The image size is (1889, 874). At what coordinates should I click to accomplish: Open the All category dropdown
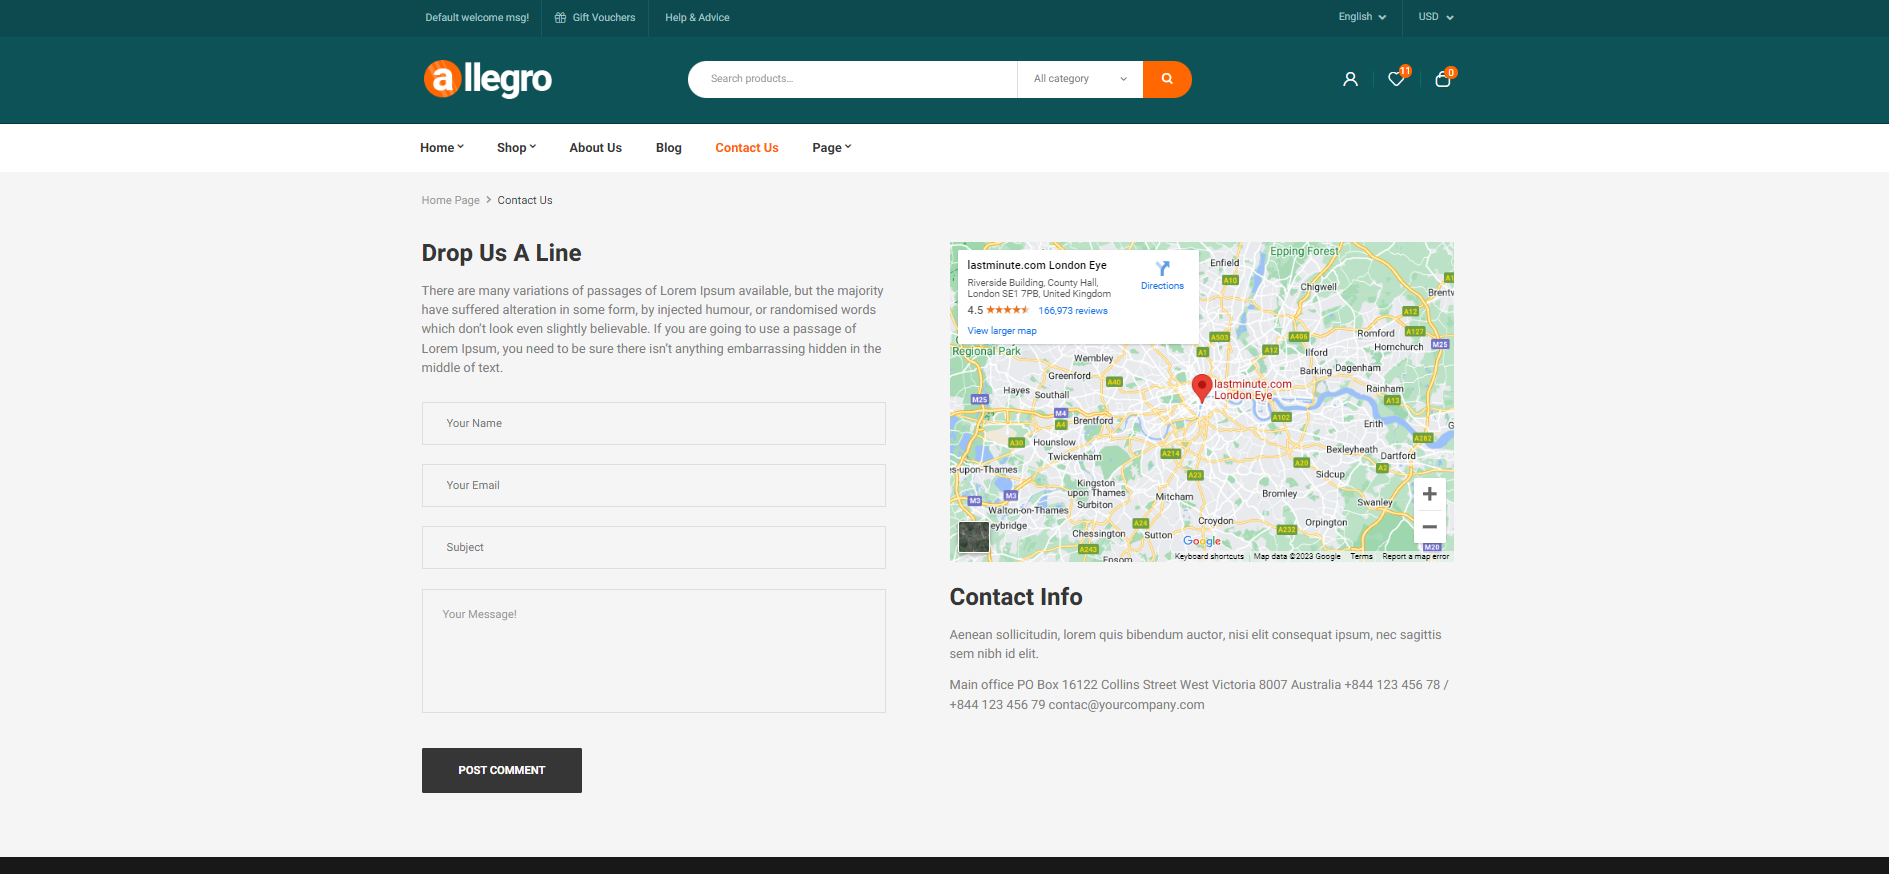pyautogui.click(x=1080, y=79)
